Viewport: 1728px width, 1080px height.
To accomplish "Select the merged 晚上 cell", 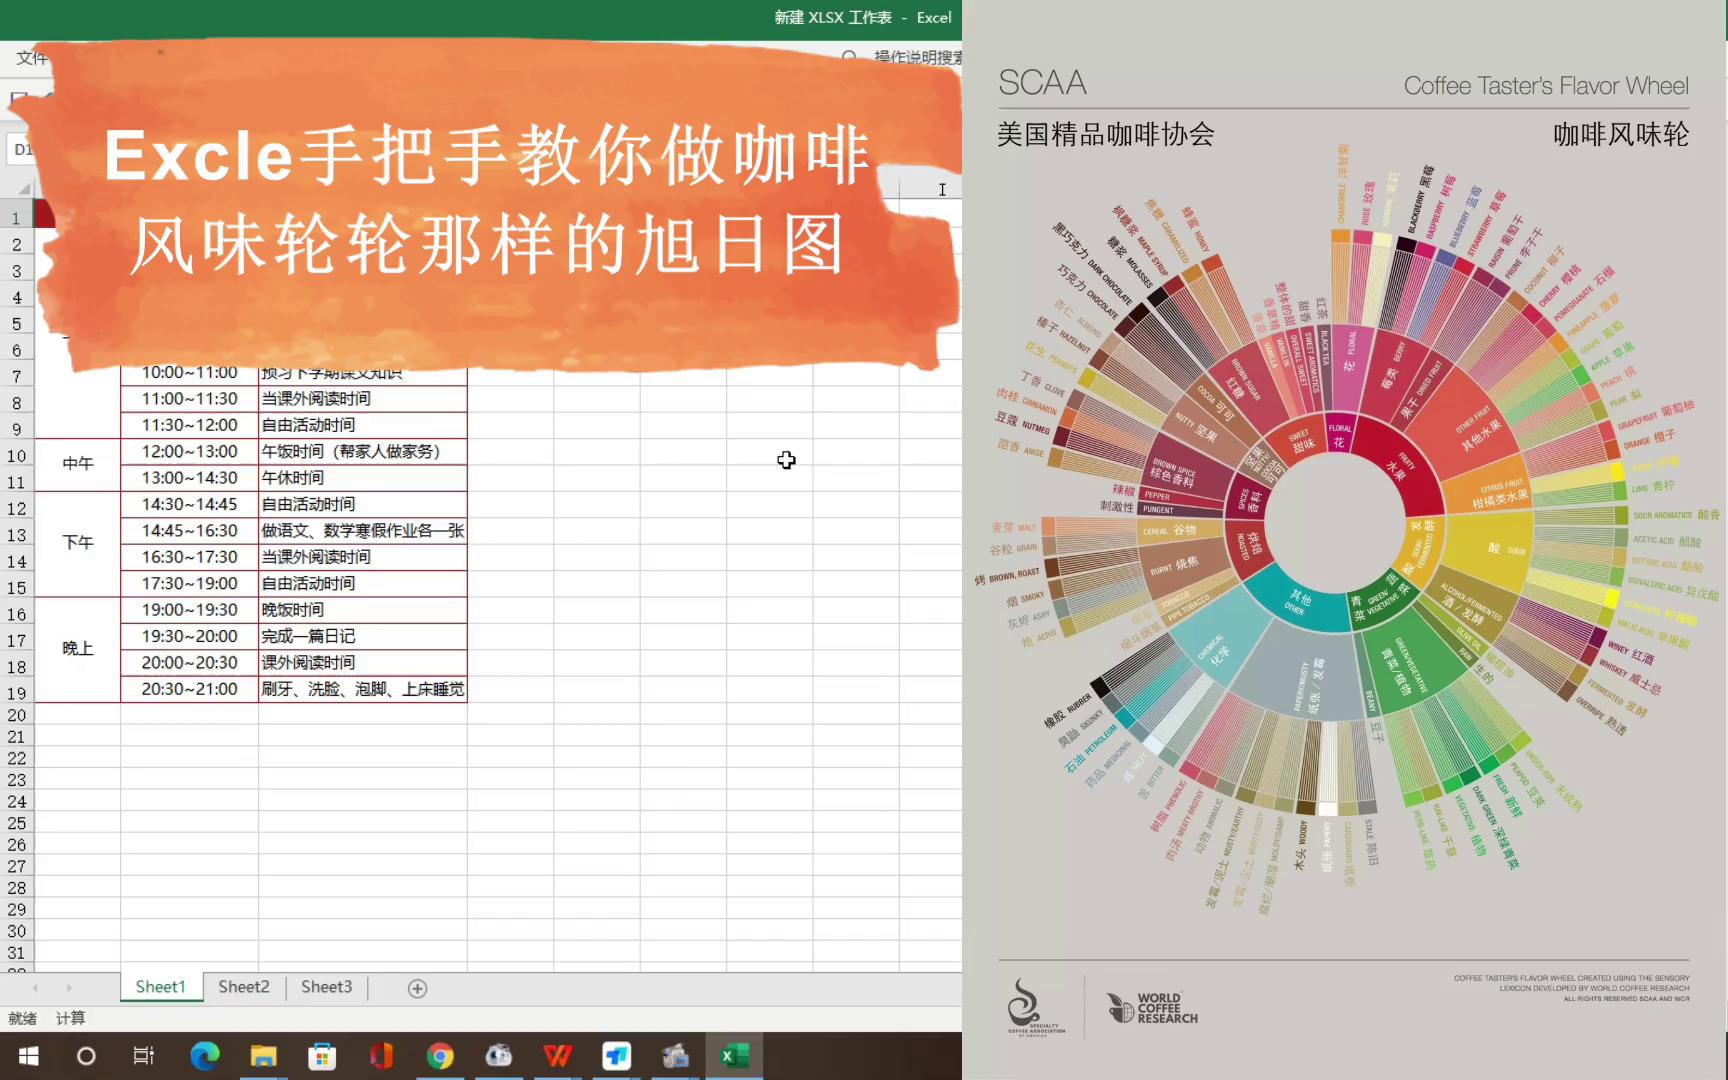I will [x=78, y=649].
